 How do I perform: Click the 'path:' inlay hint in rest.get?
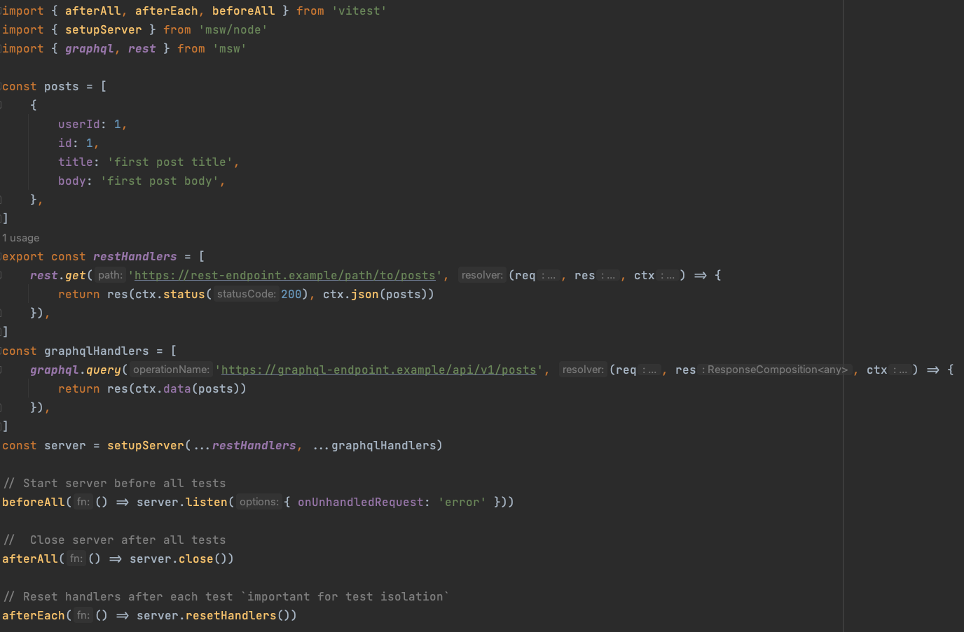click(111, 275)
